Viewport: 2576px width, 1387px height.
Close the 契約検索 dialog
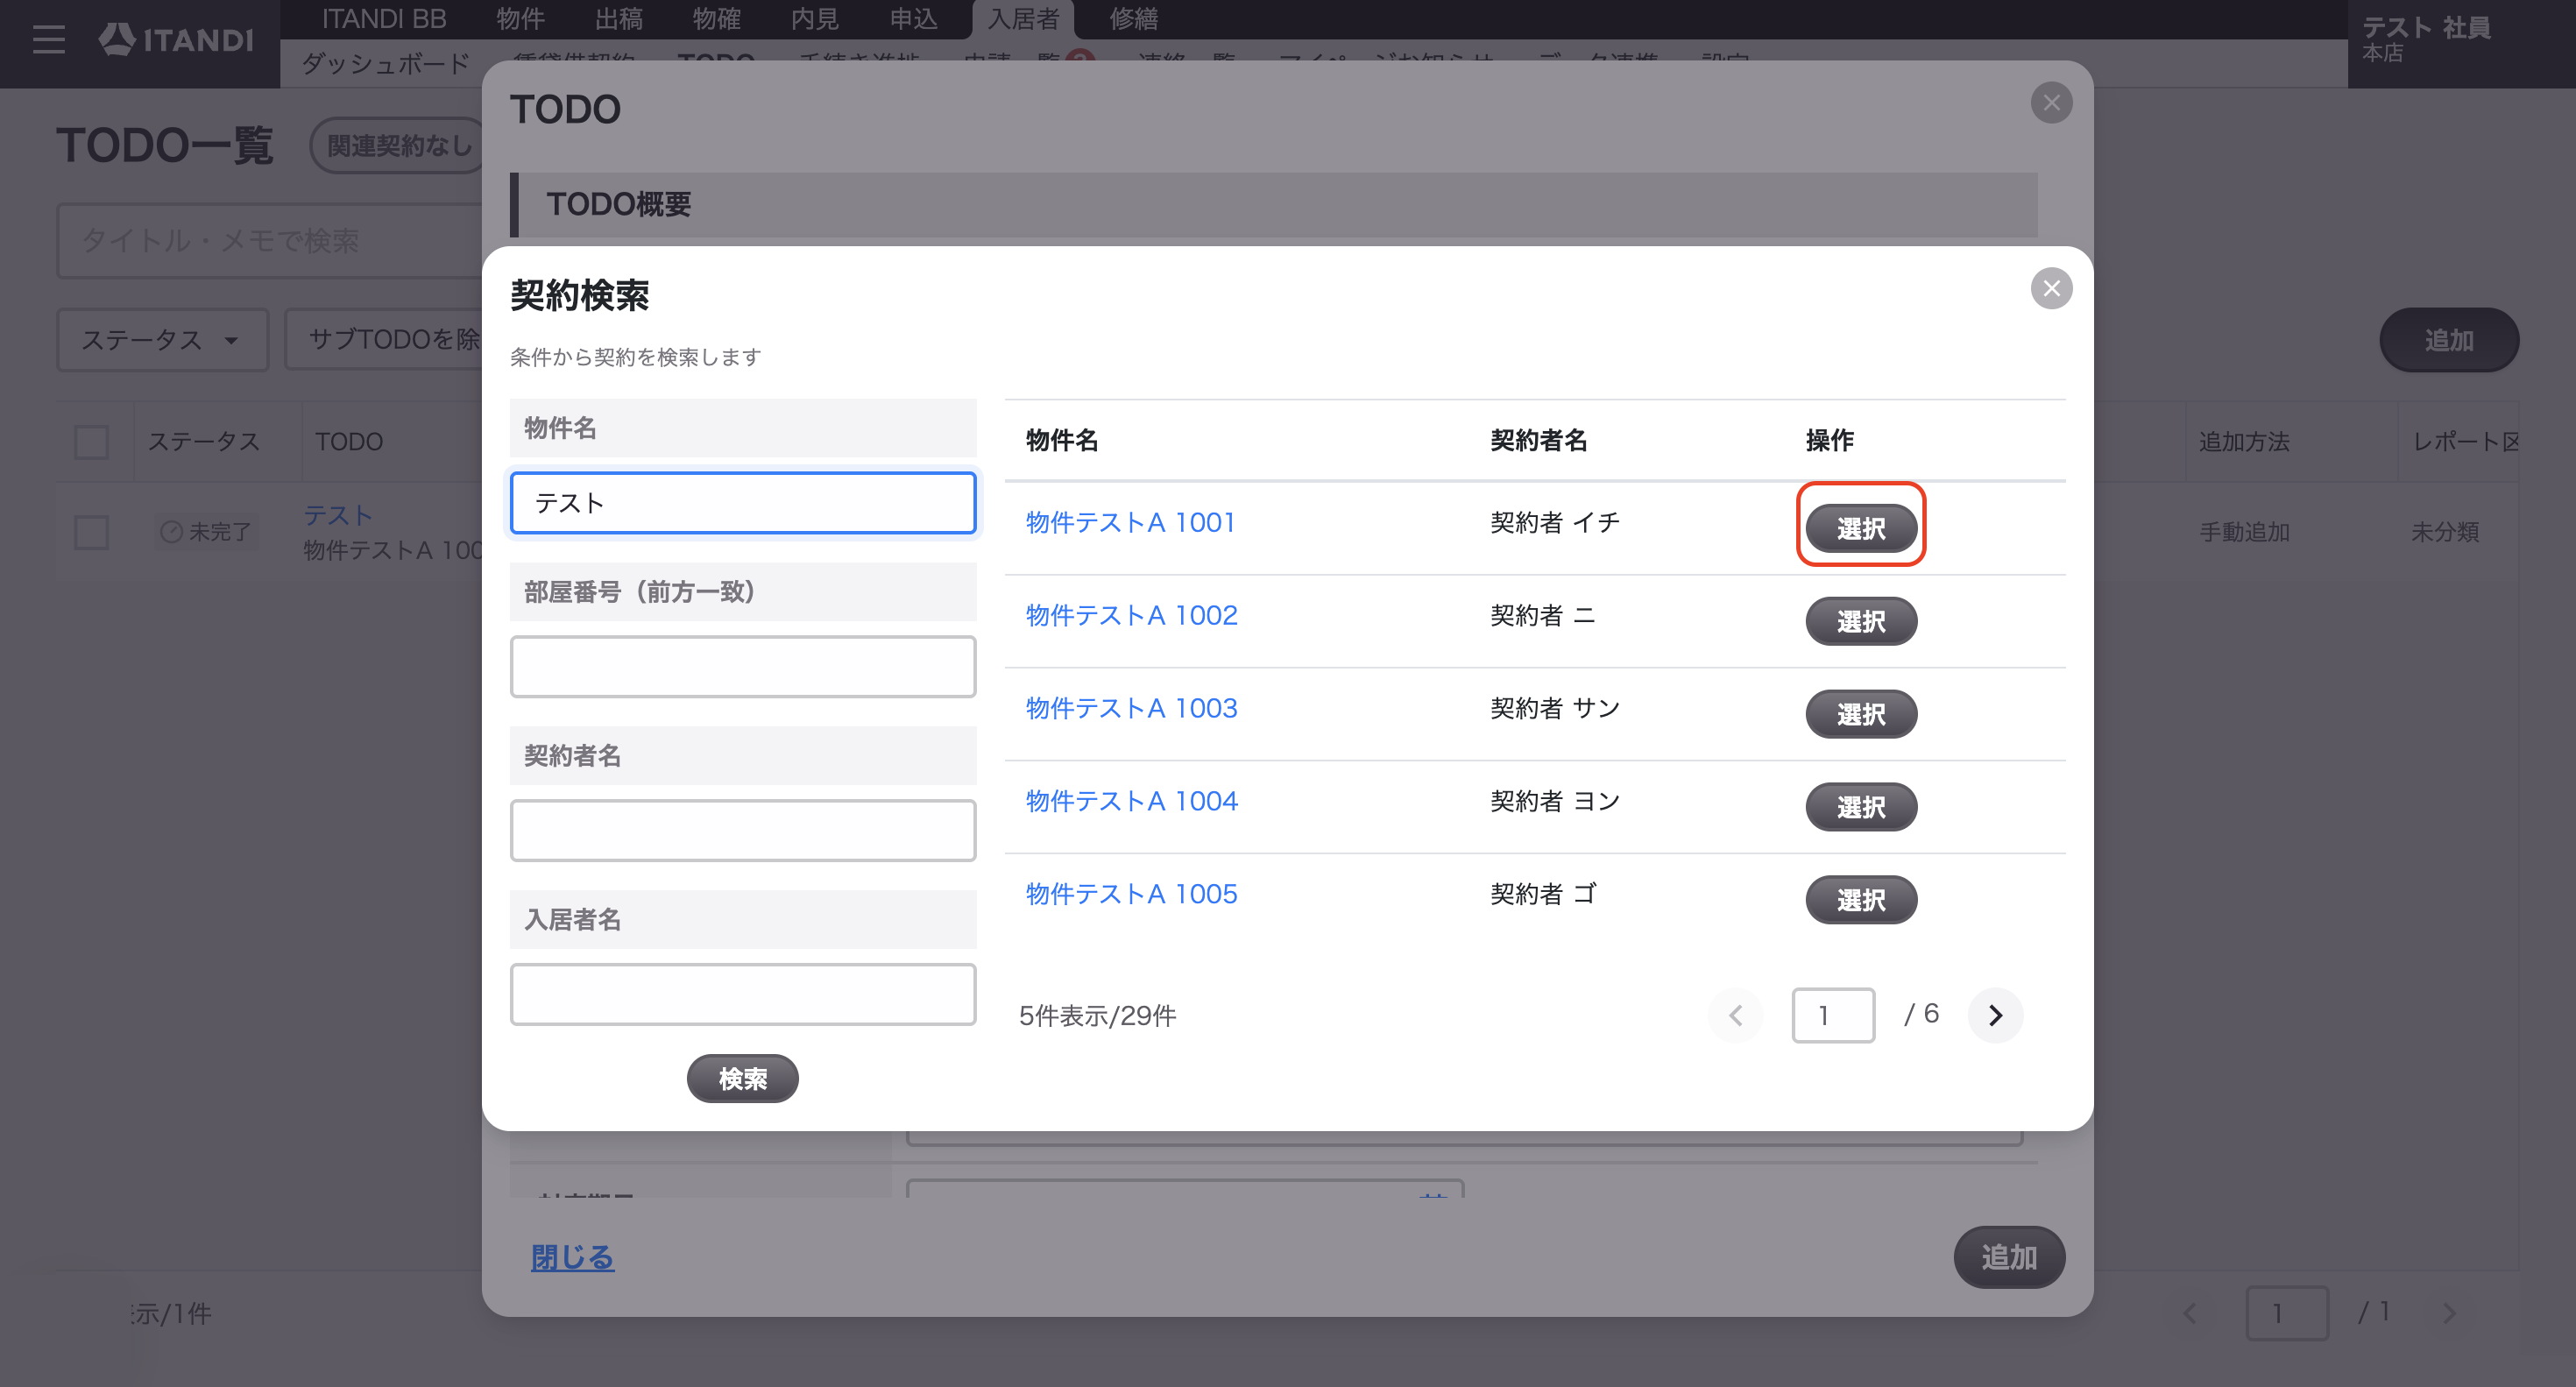coord(2051,289)
